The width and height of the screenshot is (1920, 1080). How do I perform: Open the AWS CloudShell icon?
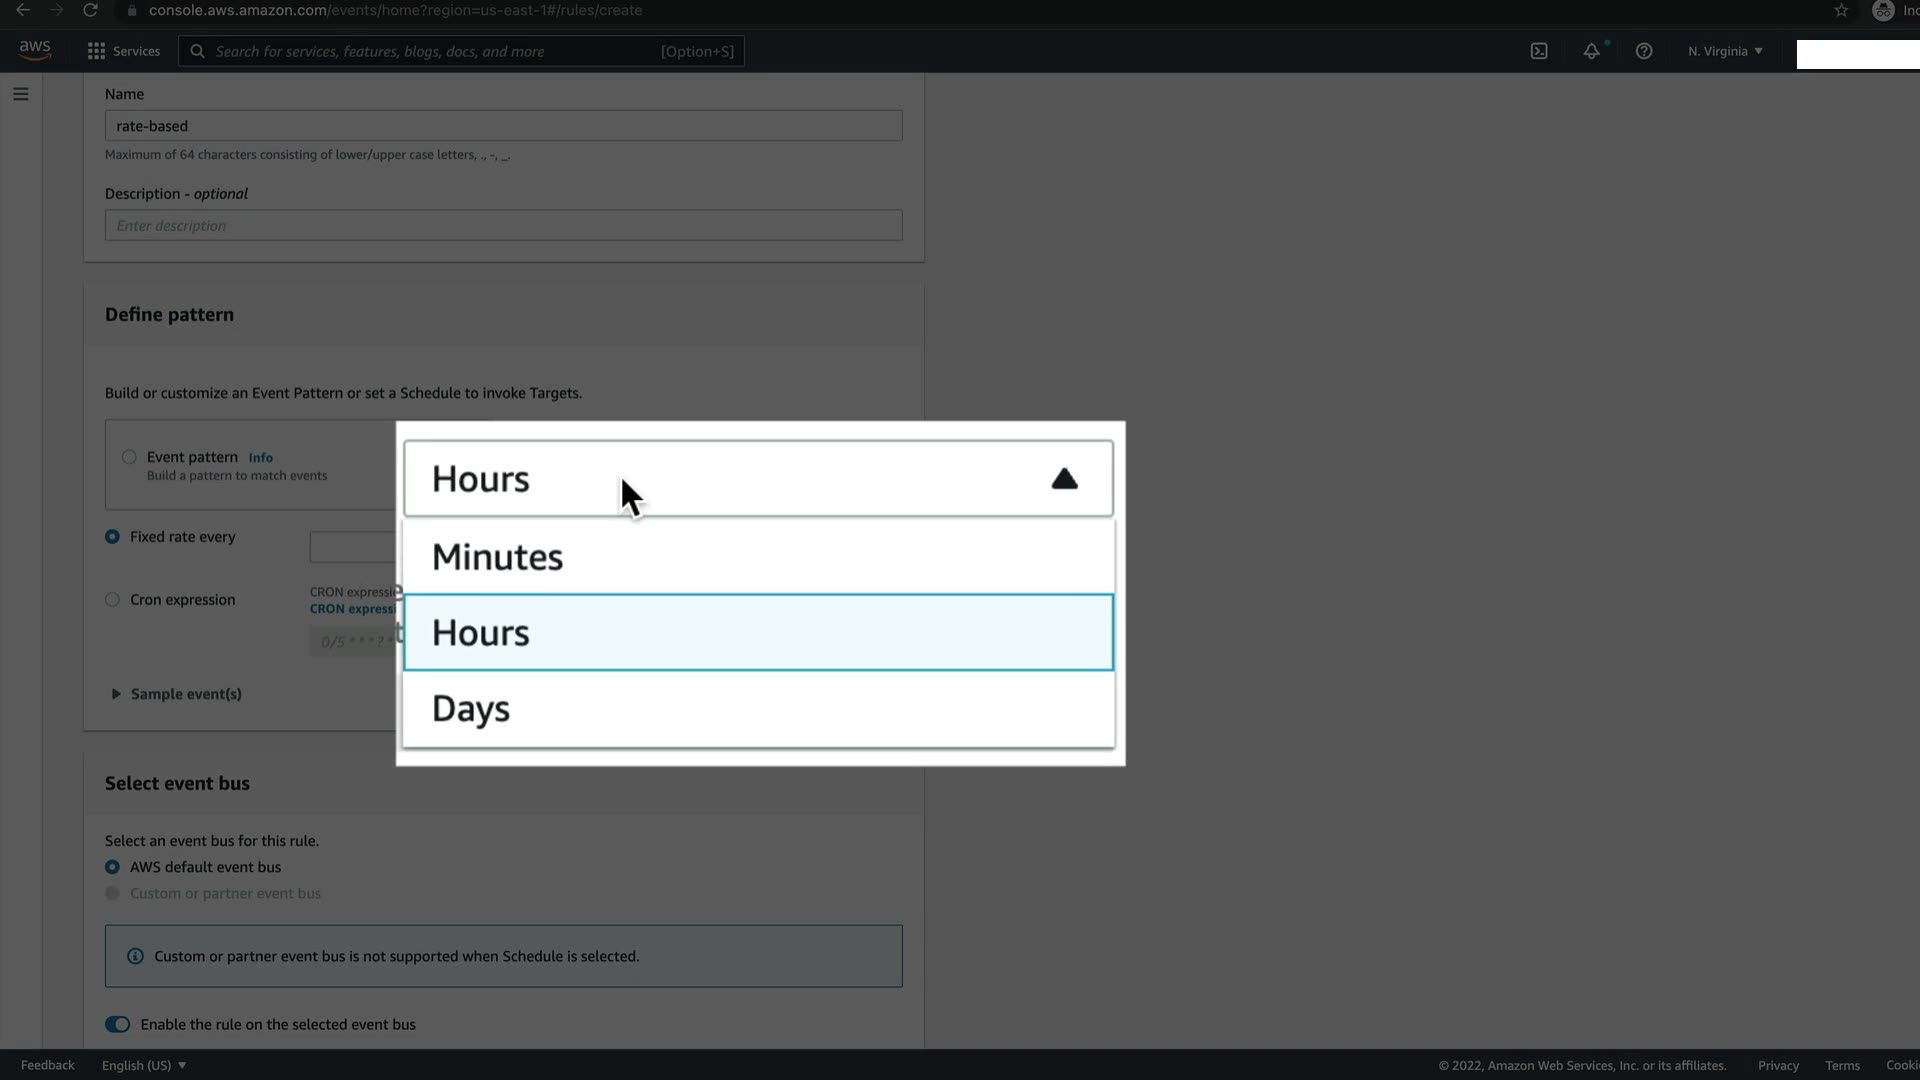[1539, 51]
